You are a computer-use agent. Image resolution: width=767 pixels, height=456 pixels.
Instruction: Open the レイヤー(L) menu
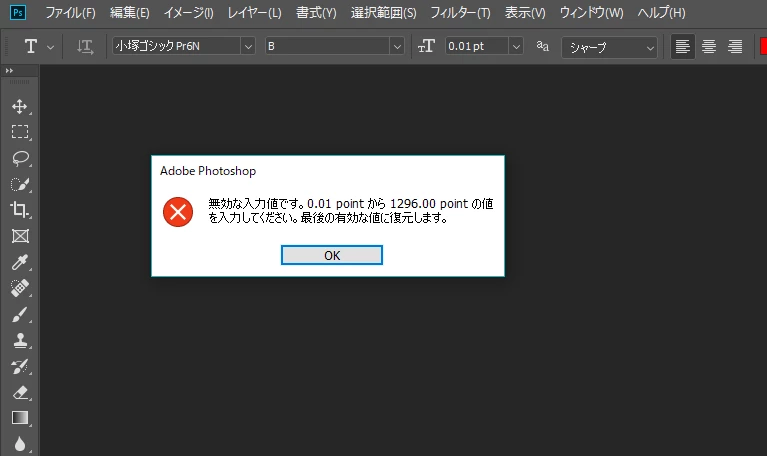point(254,13)
